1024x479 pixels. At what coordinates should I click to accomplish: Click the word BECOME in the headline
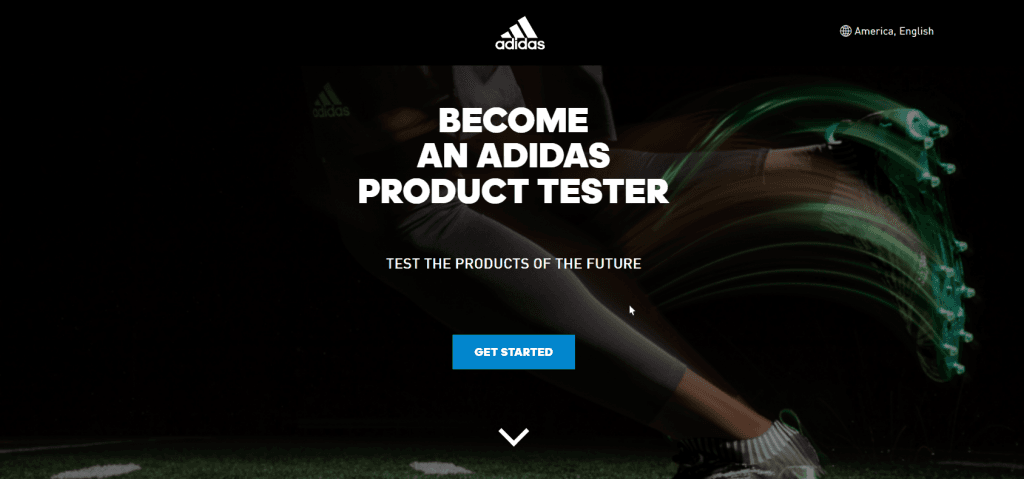tap(513, 121)
